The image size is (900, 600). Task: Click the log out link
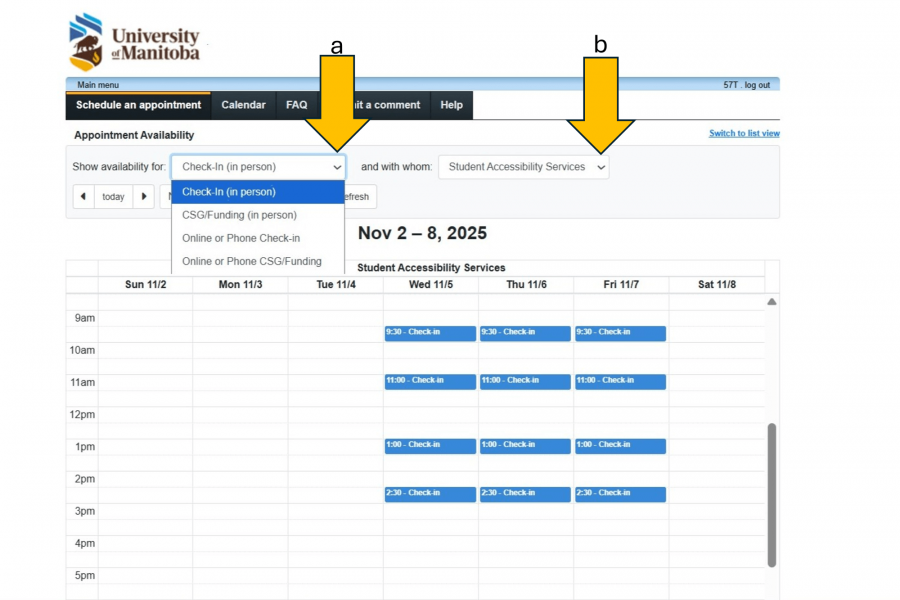point(757,85)
